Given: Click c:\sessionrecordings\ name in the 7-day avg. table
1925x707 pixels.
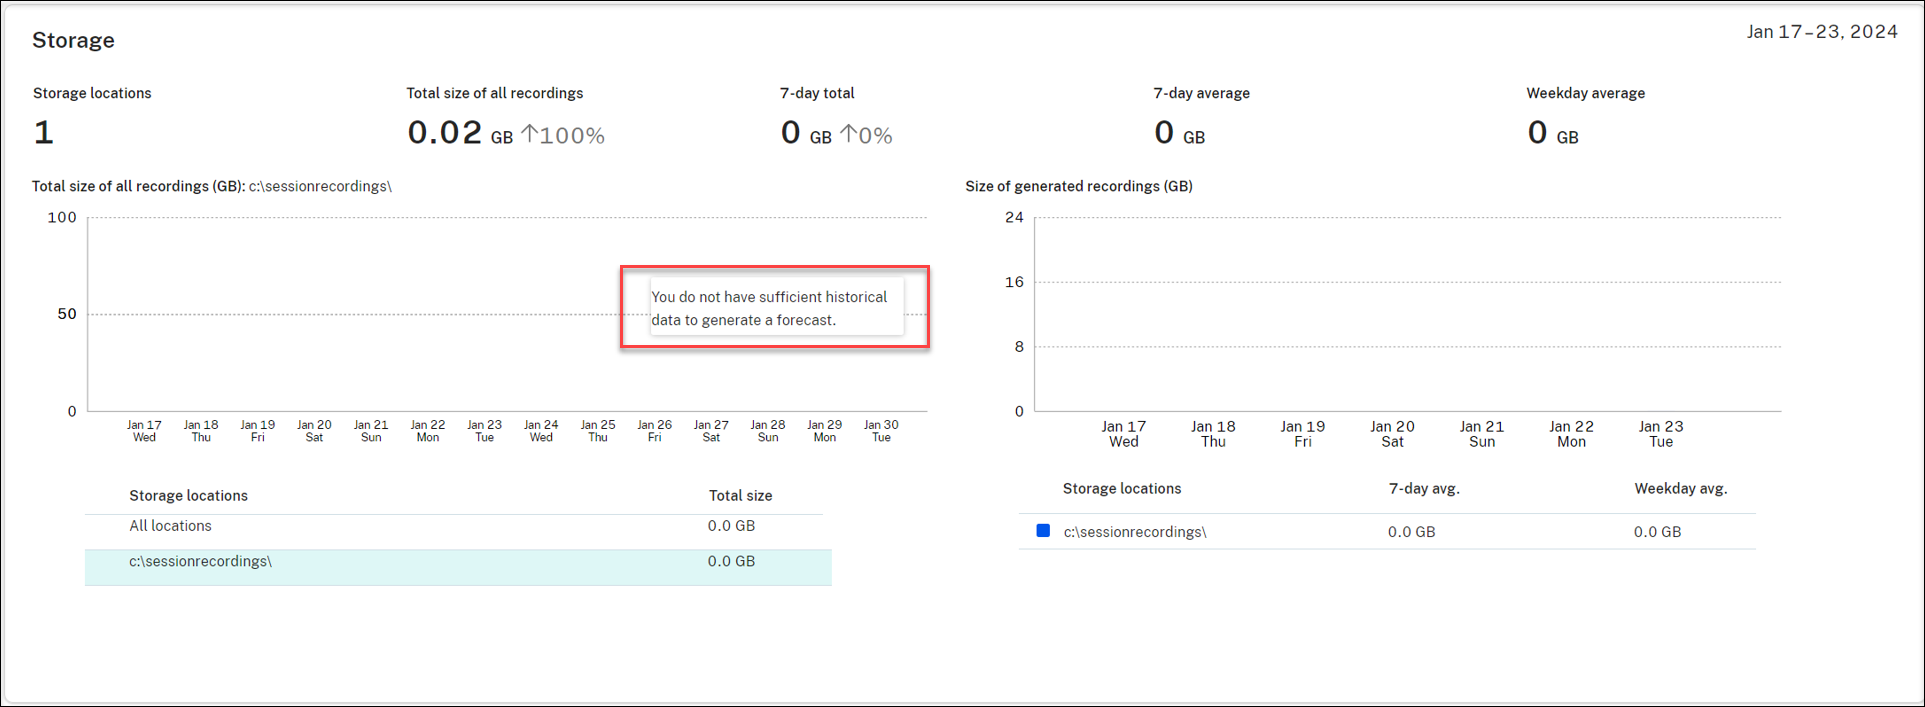Looking at the screenshot, I should [1134, 532].
